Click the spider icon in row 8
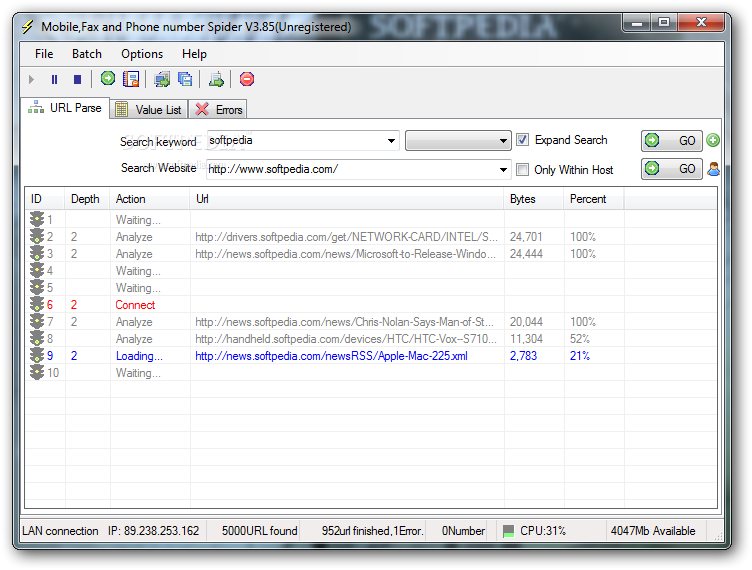This screenshot has width=752, height=570. tap(37, 339)
